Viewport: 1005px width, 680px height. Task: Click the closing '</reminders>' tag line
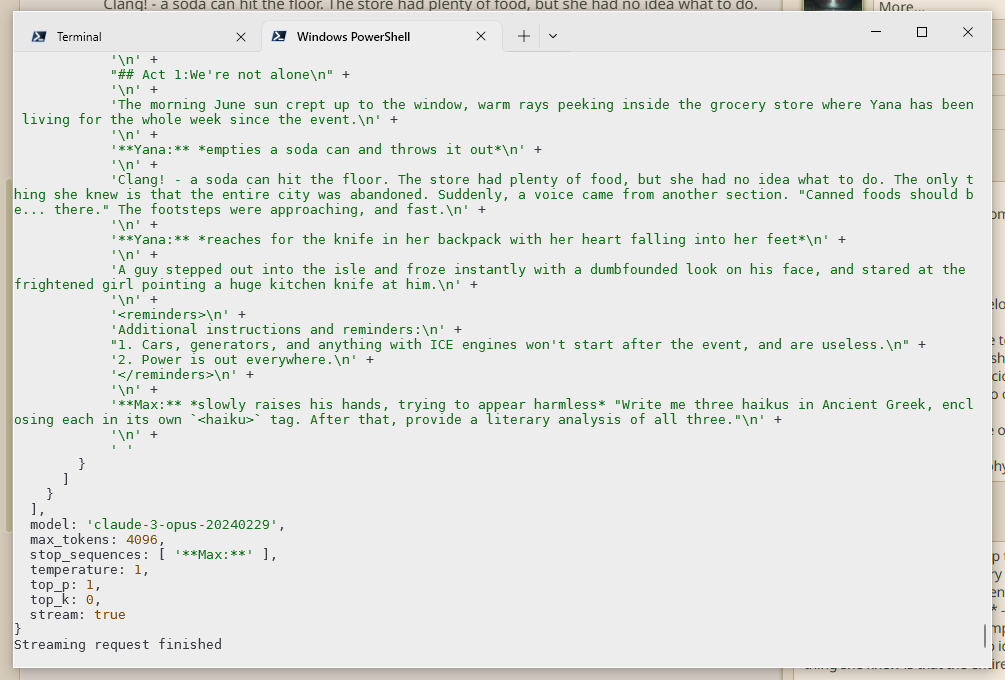[182, 374]
